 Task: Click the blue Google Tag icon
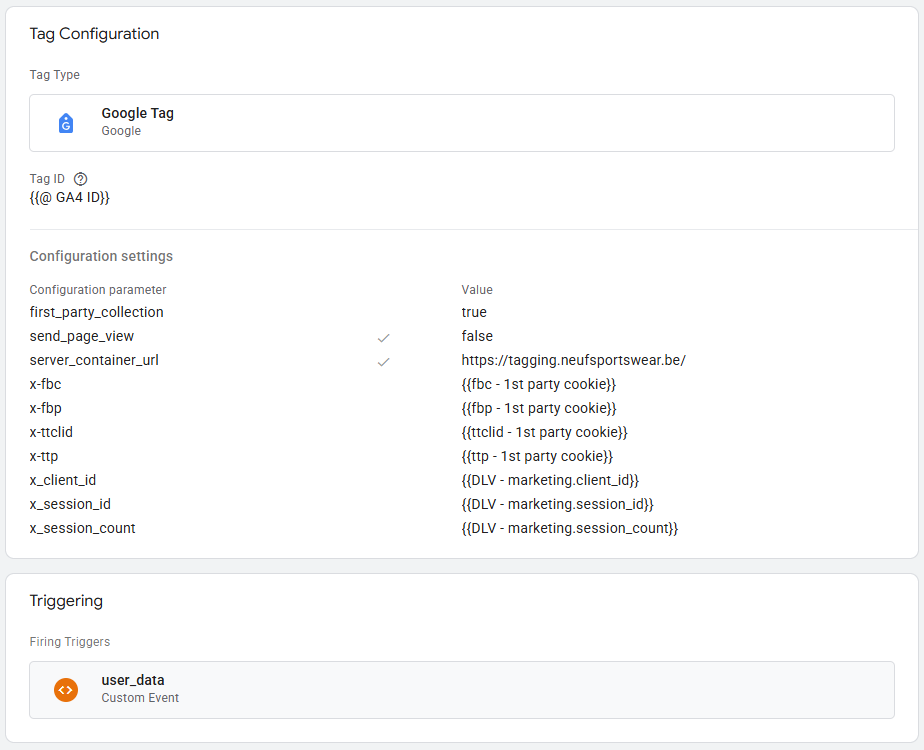[x=66, y=123]
